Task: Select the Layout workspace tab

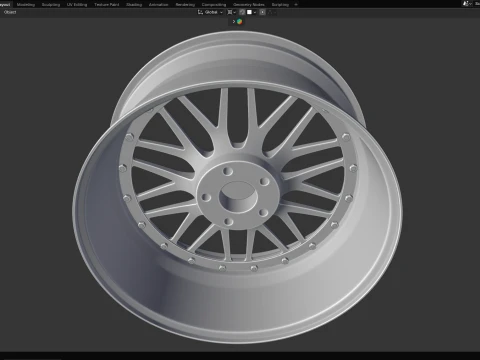Action: [5, 5]
